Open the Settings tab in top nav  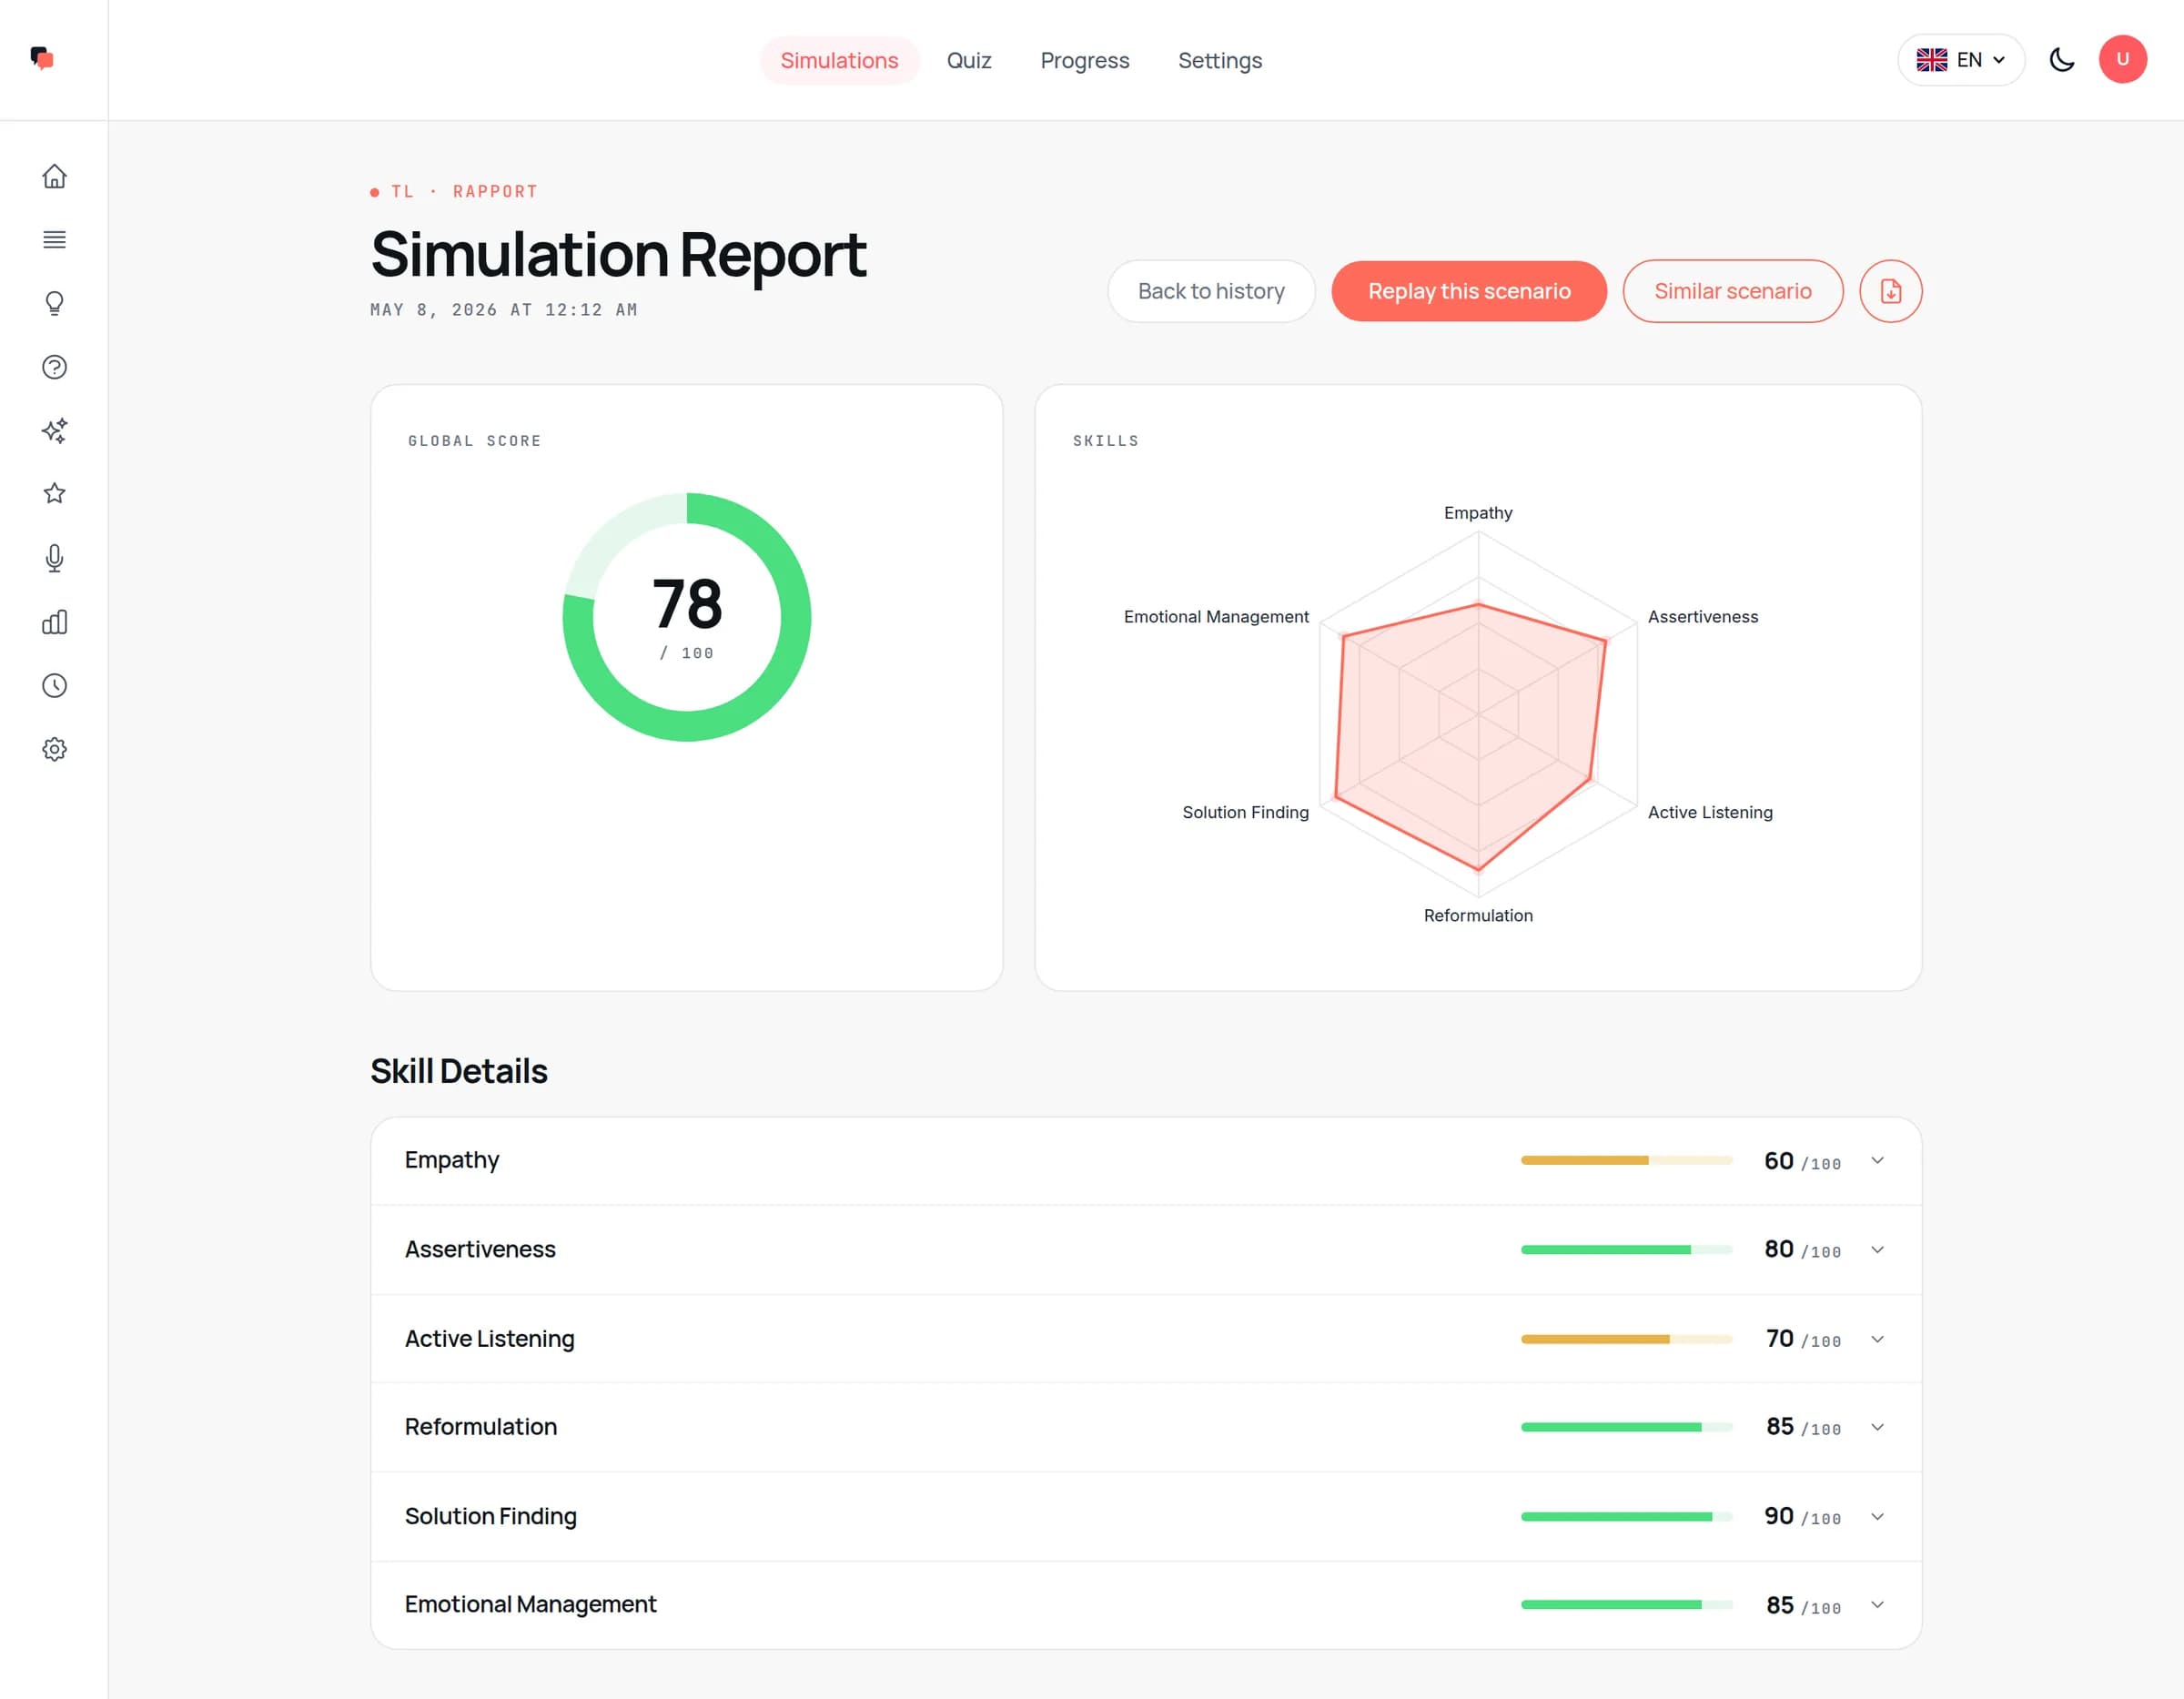point(1220,60)
